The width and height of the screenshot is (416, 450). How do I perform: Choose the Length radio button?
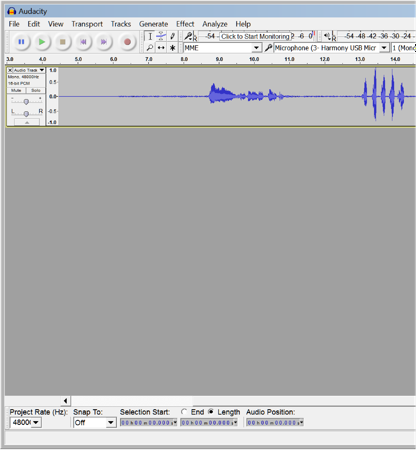click(x=211, y=412)
